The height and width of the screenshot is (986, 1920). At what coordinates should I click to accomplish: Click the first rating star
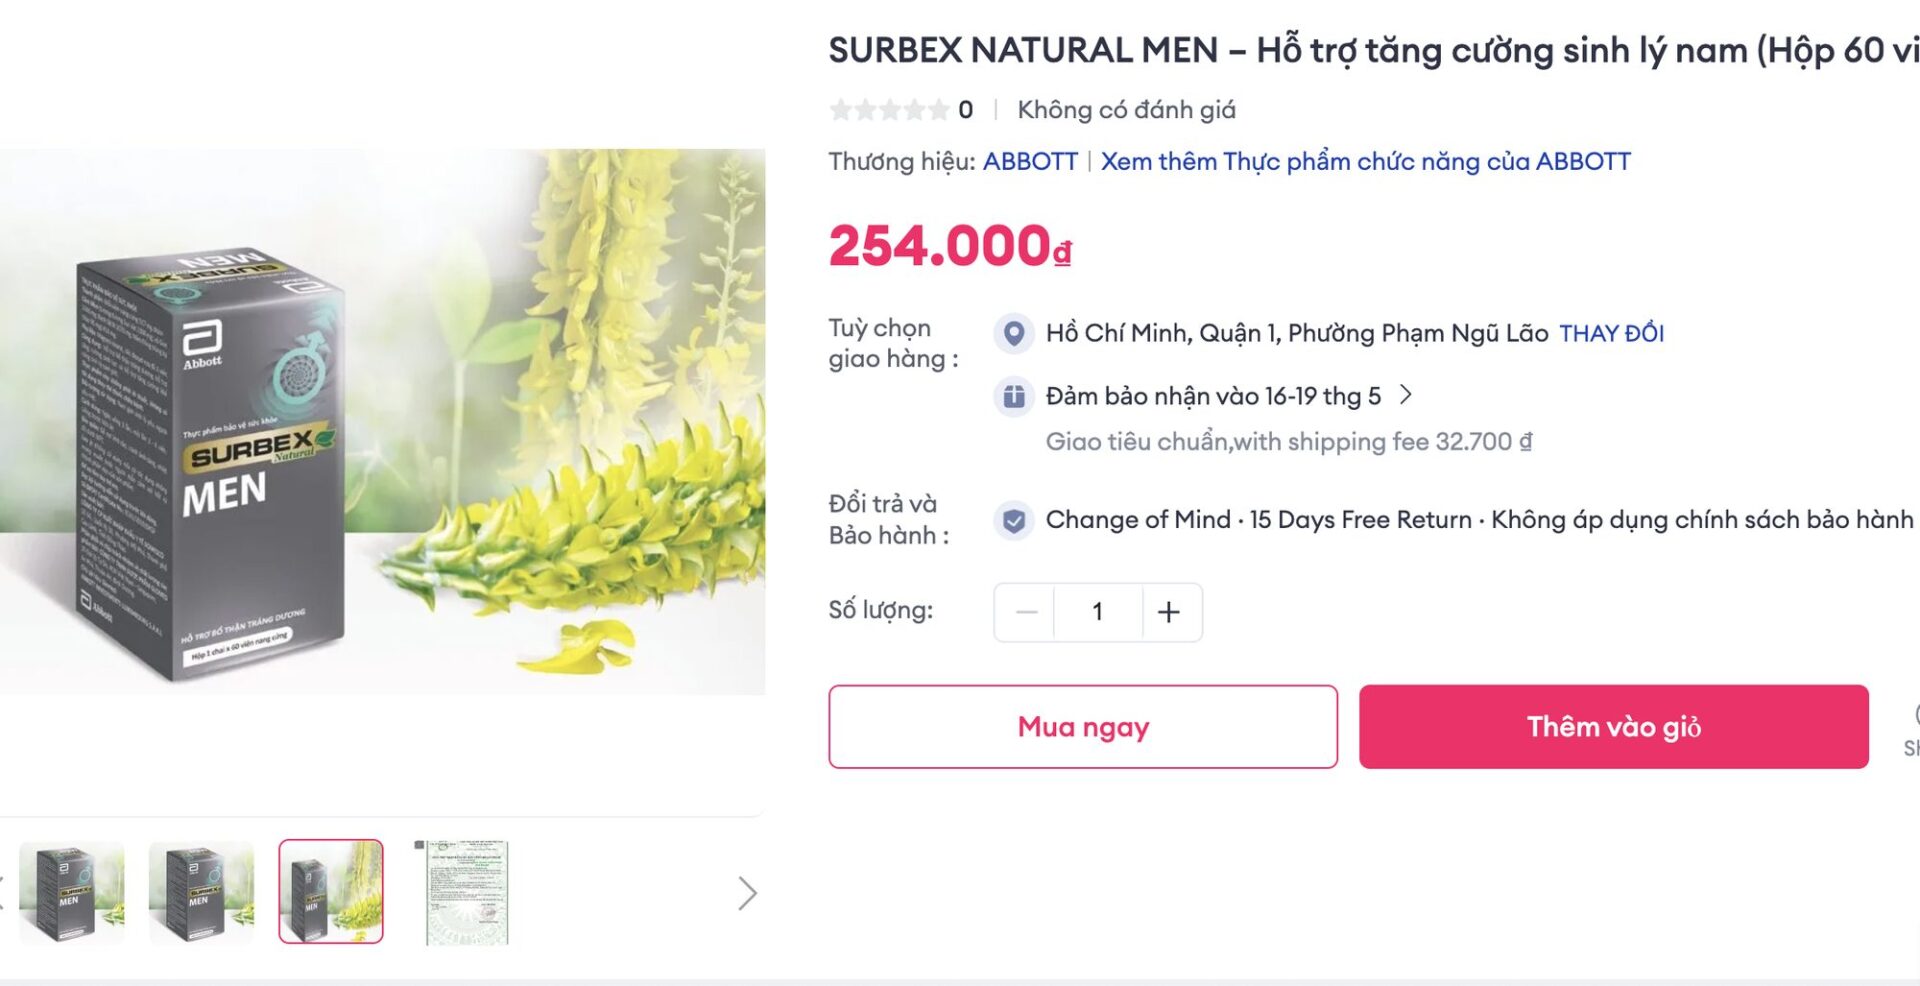coord(840,110)
